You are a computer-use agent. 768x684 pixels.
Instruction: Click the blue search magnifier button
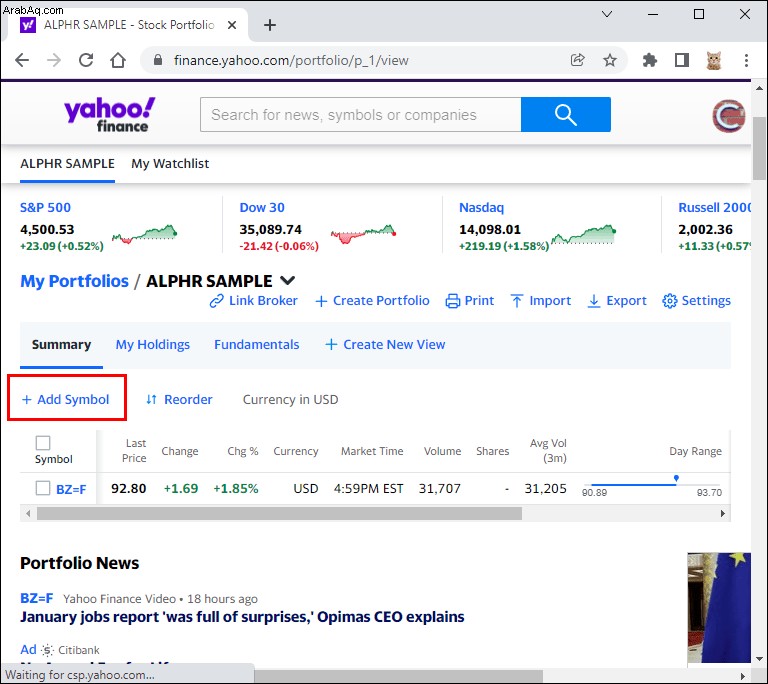tap(566, 115)
